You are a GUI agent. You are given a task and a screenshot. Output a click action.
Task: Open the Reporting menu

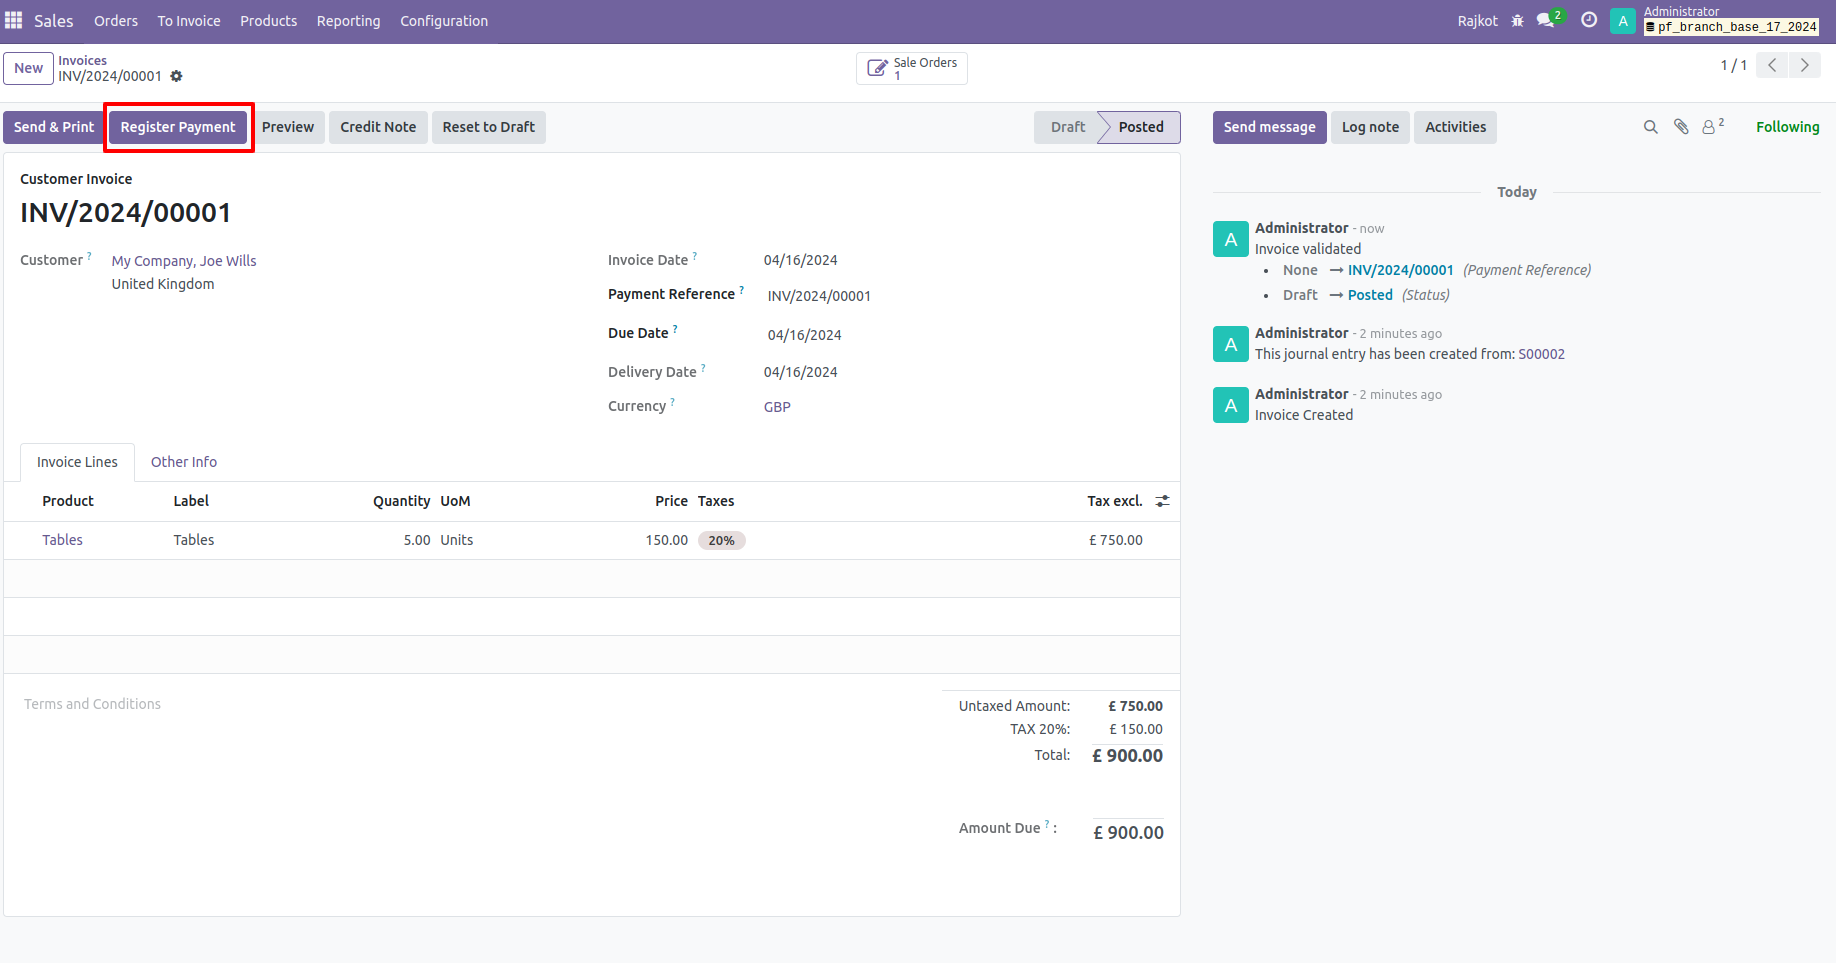(x=348, y=20)
